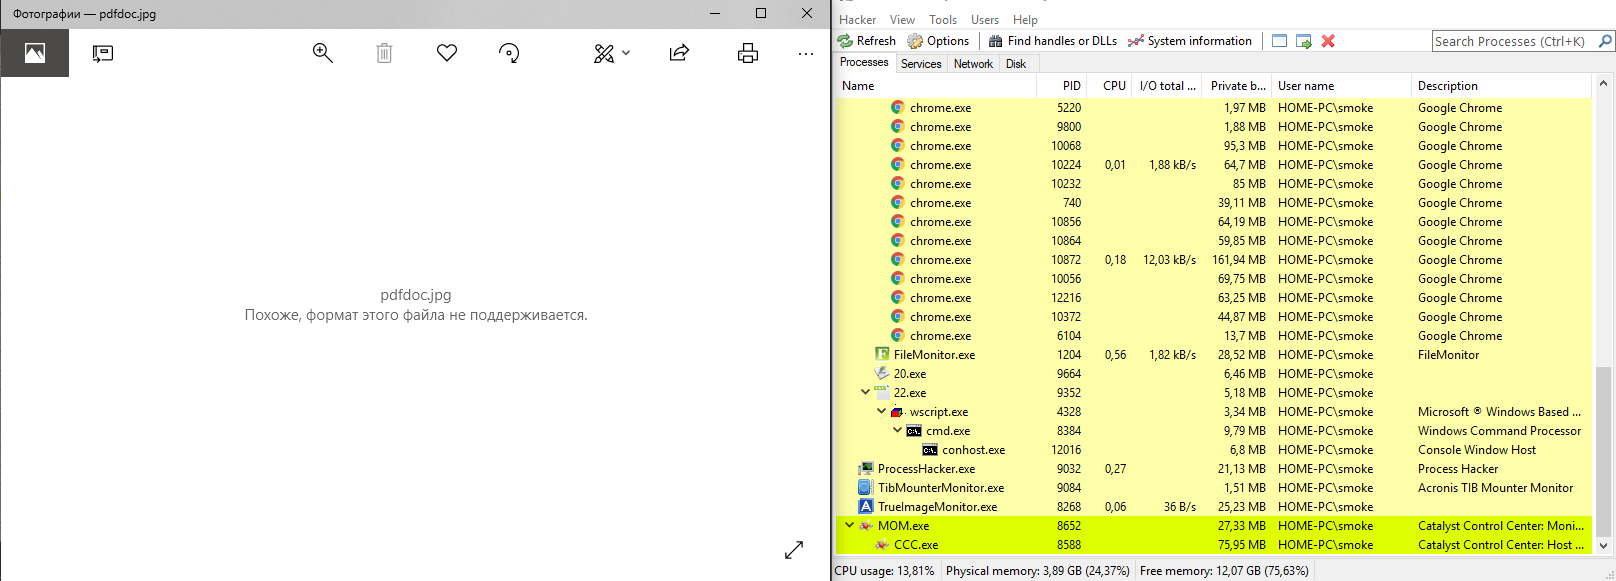The image size is (1616, 581).
Task: Click scrollbar up arrow in process list
Action: 1603,84
